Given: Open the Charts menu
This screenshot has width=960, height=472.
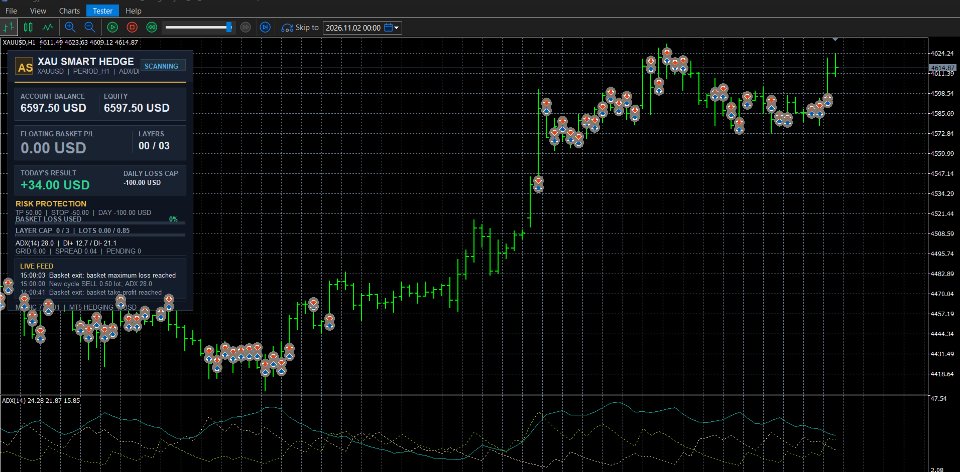Looking at the screenshot, I should click(69, 11).
